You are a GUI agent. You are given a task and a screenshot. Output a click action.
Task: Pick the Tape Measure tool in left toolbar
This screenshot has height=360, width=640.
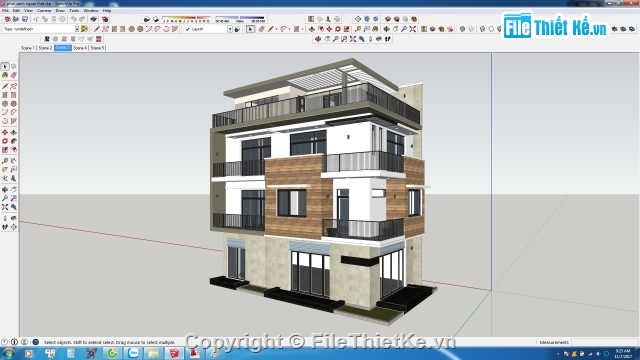5,161
